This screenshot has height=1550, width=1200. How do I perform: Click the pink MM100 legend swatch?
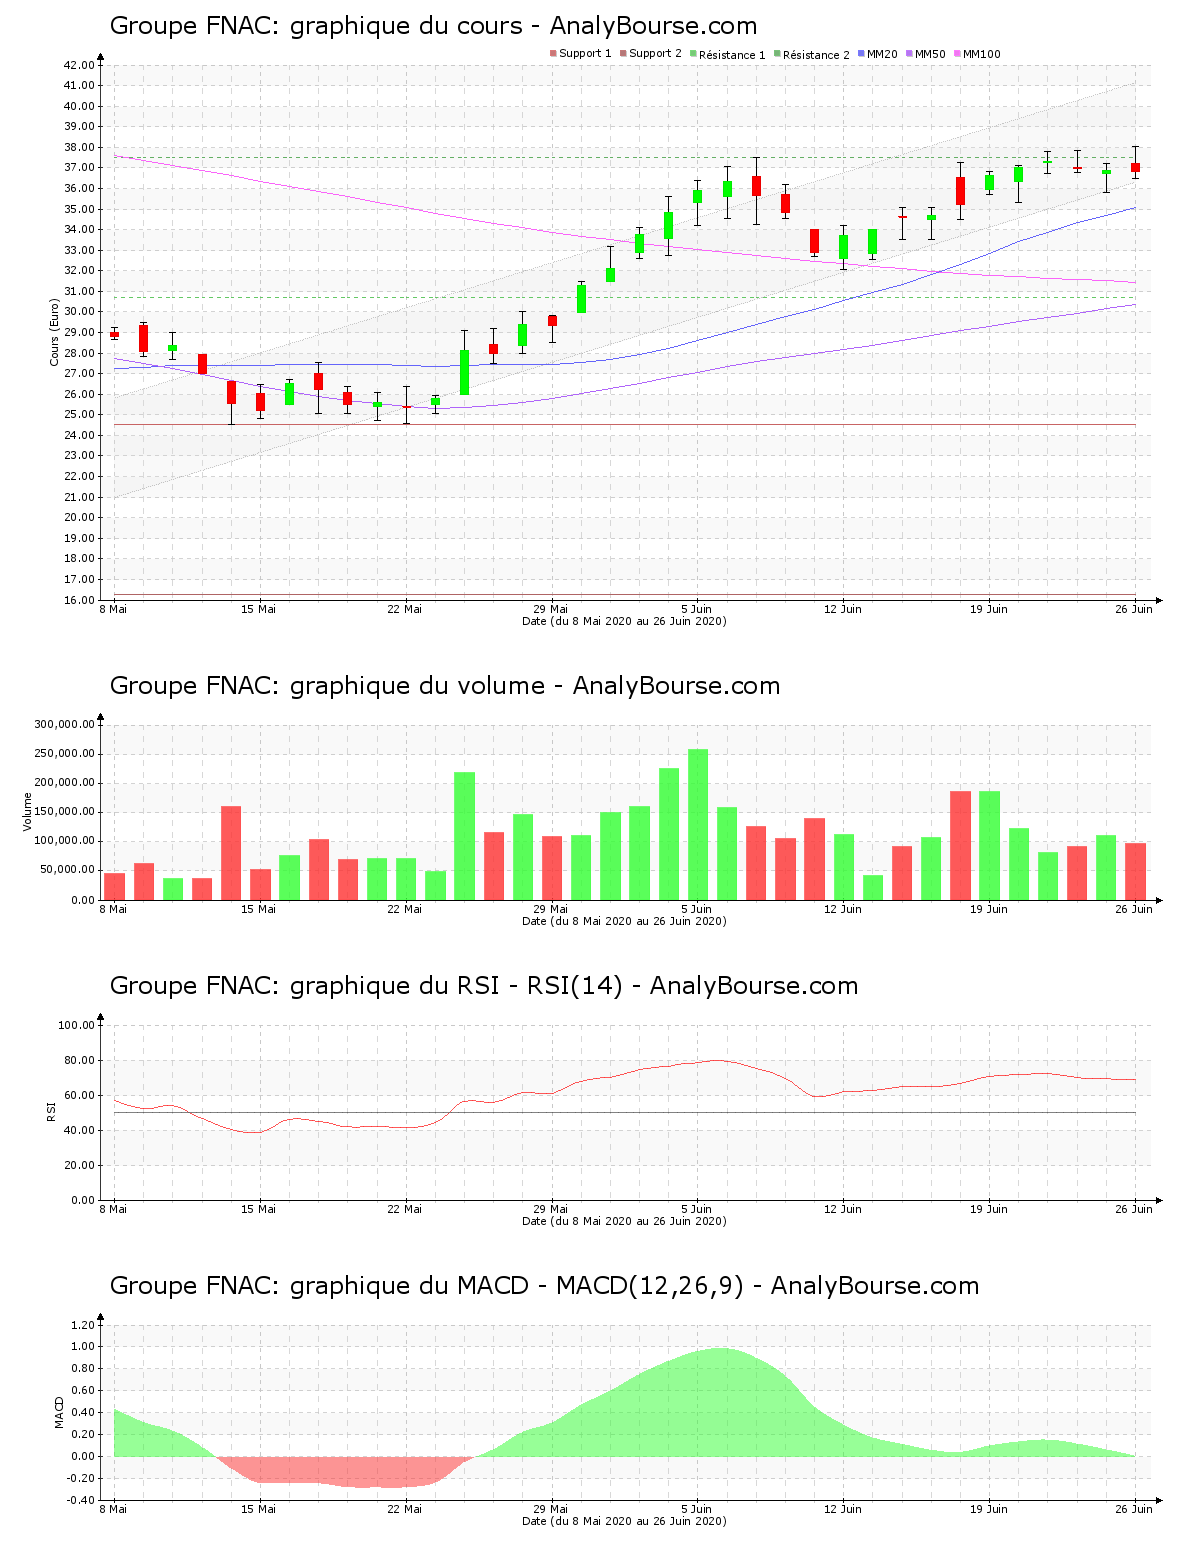pos(958,54)
